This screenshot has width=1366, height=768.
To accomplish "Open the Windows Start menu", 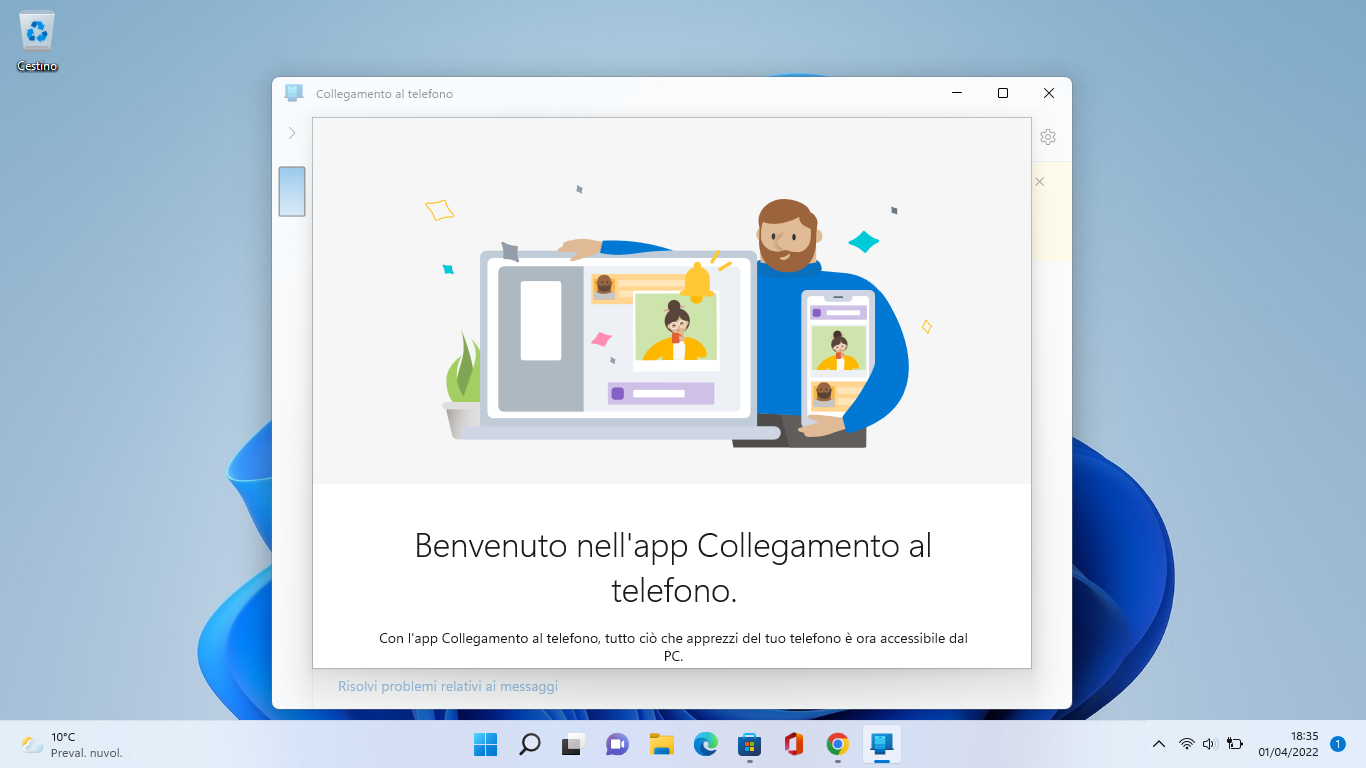I will tap(485, 744).
